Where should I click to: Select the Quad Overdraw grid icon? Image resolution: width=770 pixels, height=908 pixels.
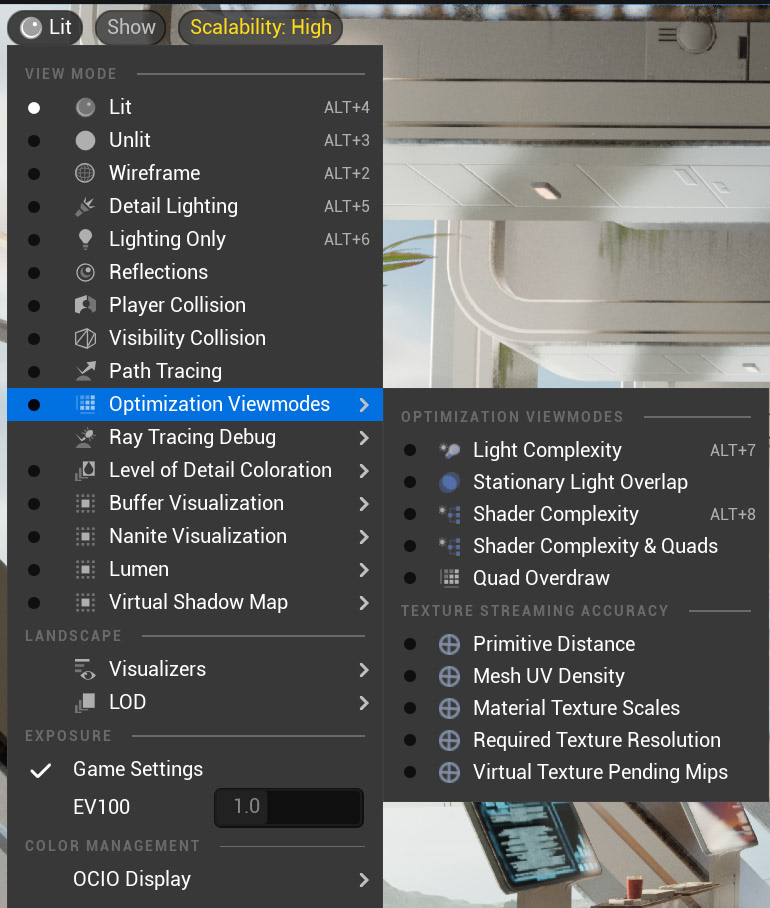point(450,578)
